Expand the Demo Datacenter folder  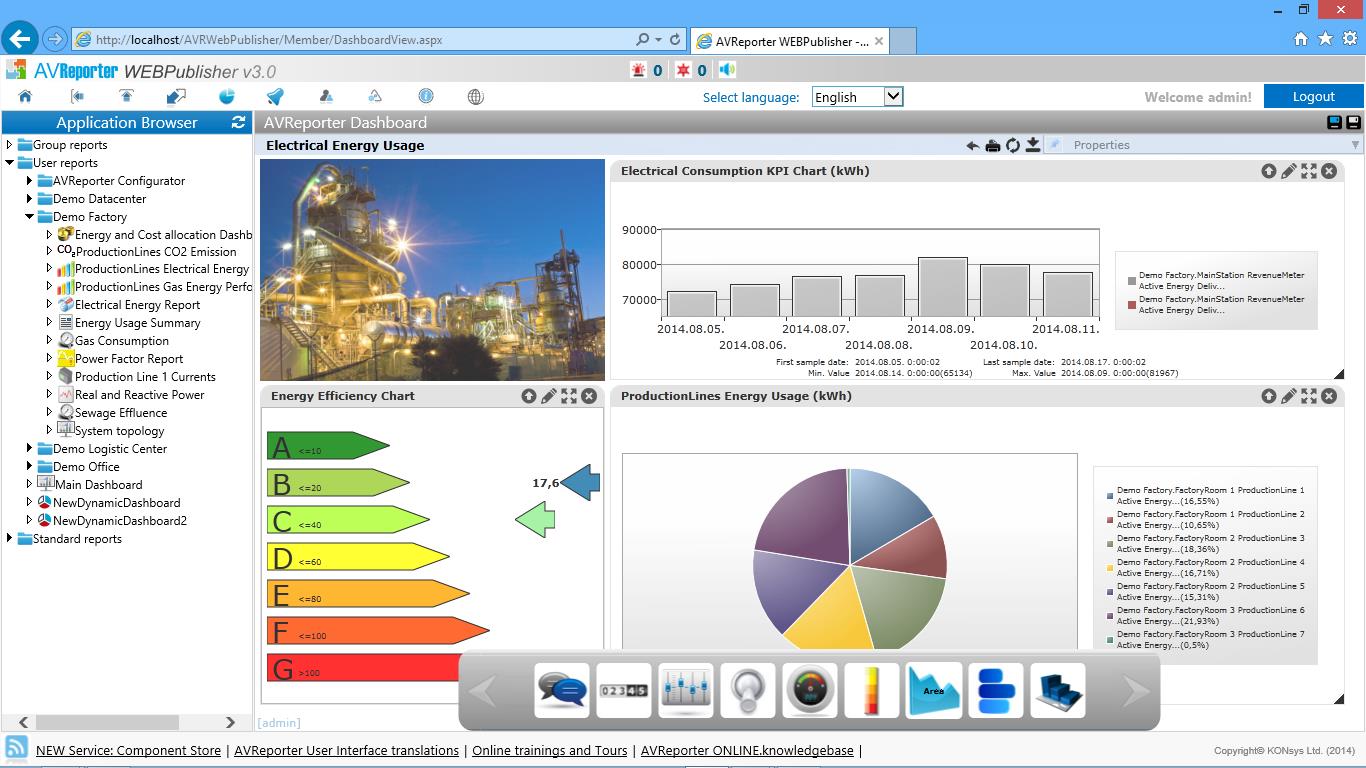pos(30,199)
